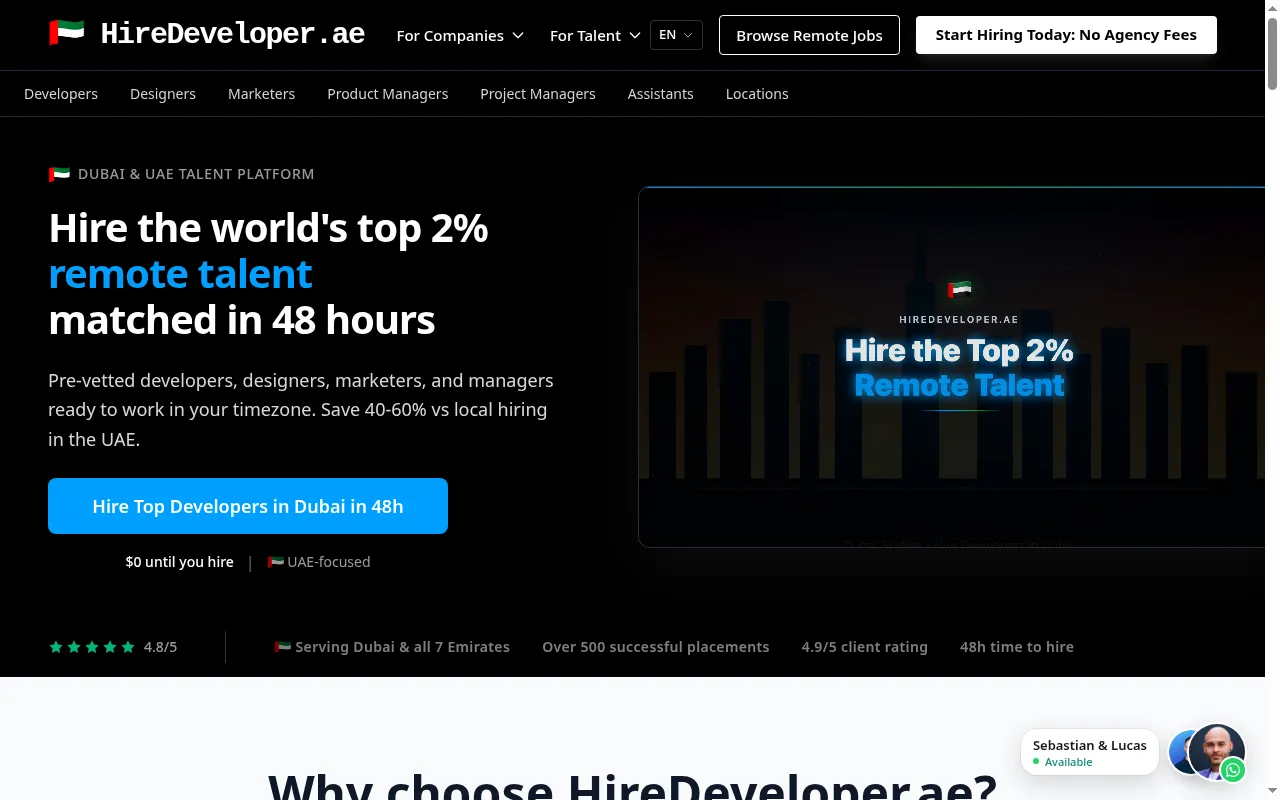Click 'Serving Dubai & all 7 Emirates' text

tap(392, 647)
